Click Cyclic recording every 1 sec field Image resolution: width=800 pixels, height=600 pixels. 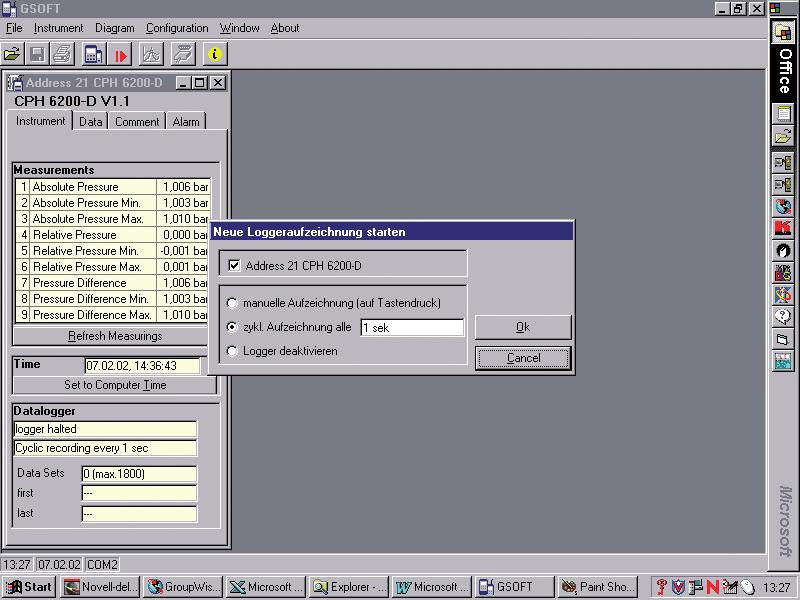click(x=105, y=448)
